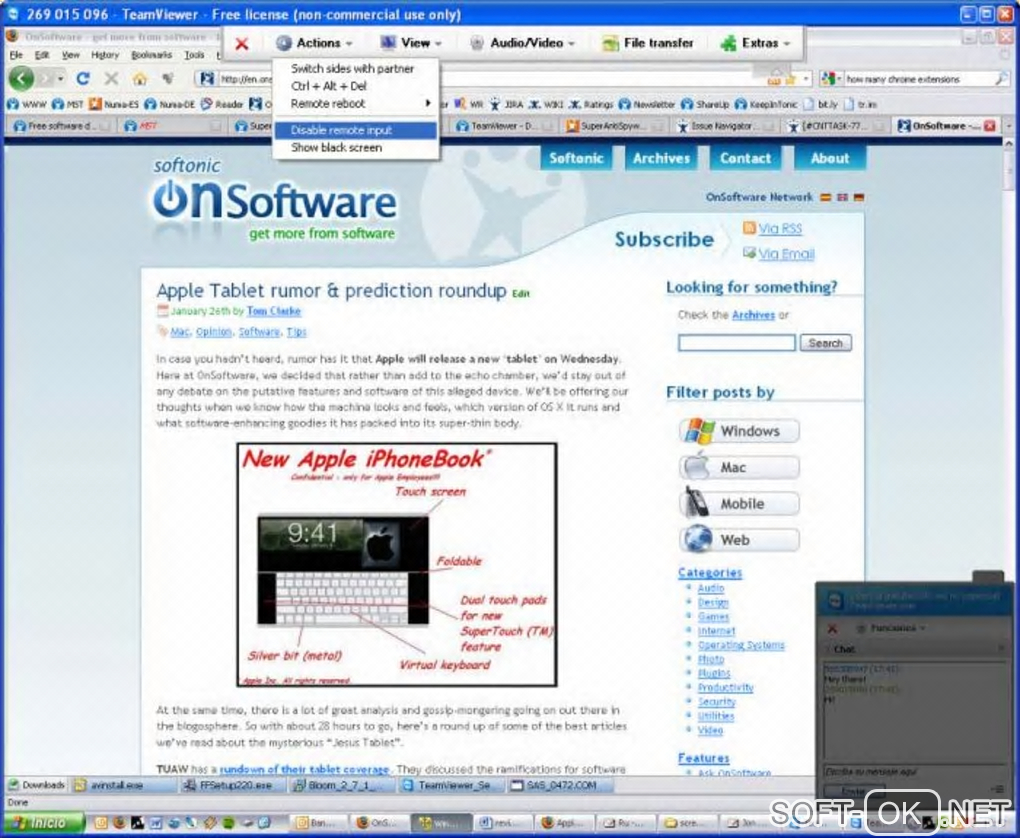Select Disable remote input option
The image size is (1020, 838).
pyautogui.click(x=356, y=130)
